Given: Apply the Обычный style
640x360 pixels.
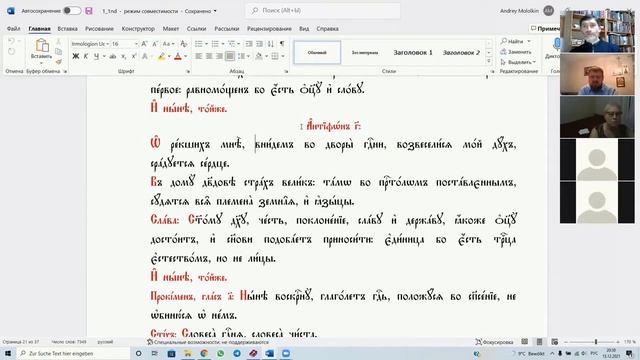Looking at the screenshot, I should [x=317, y=52].
